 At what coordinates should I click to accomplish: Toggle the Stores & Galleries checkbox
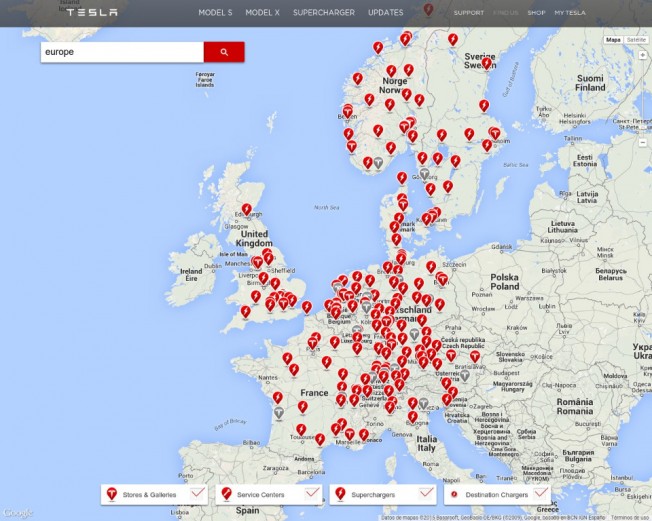point(198,493)
